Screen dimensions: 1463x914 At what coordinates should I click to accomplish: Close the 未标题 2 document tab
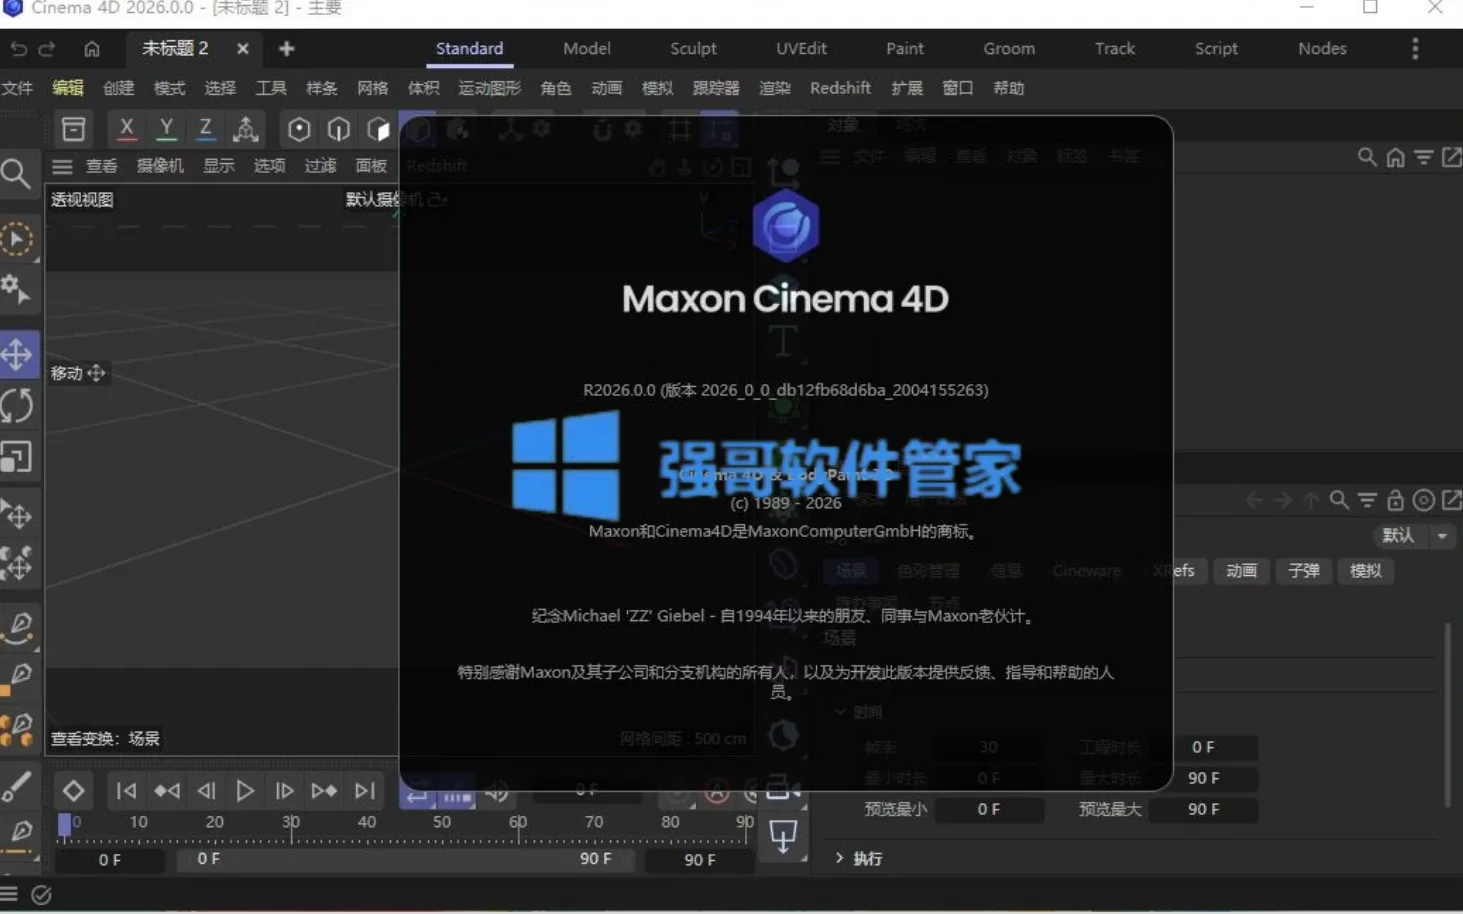click(243, 48)
